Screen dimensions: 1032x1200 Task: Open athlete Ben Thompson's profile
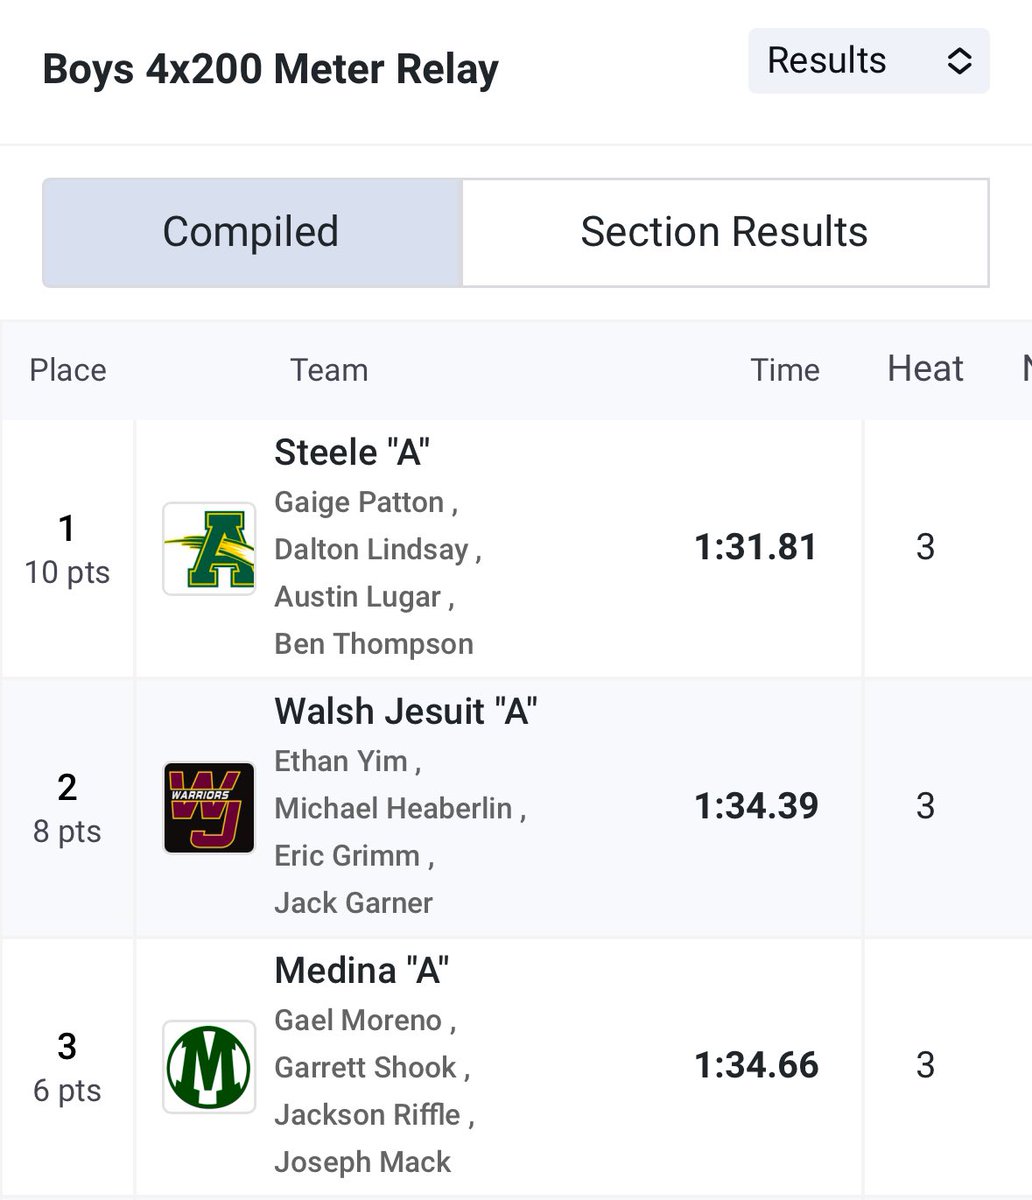(x=374, y=644)
